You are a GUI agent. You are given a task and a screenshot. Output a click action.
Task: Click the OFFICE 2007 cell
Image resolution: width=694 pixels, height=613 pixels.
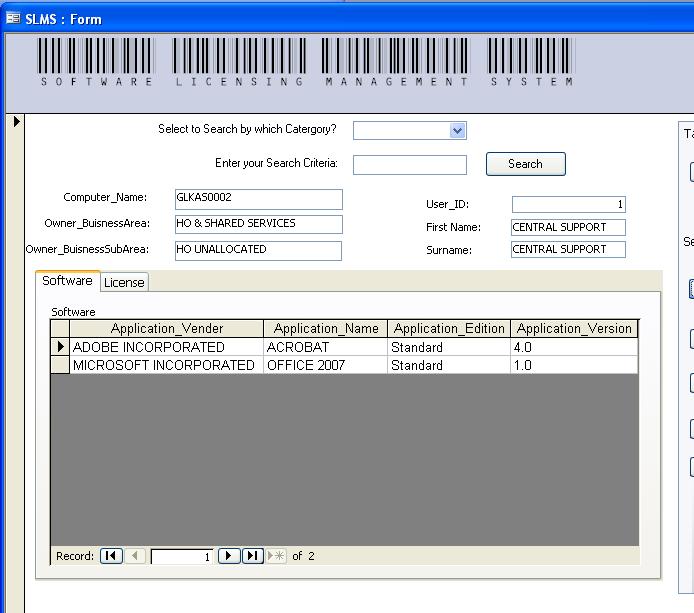point(325,365)
